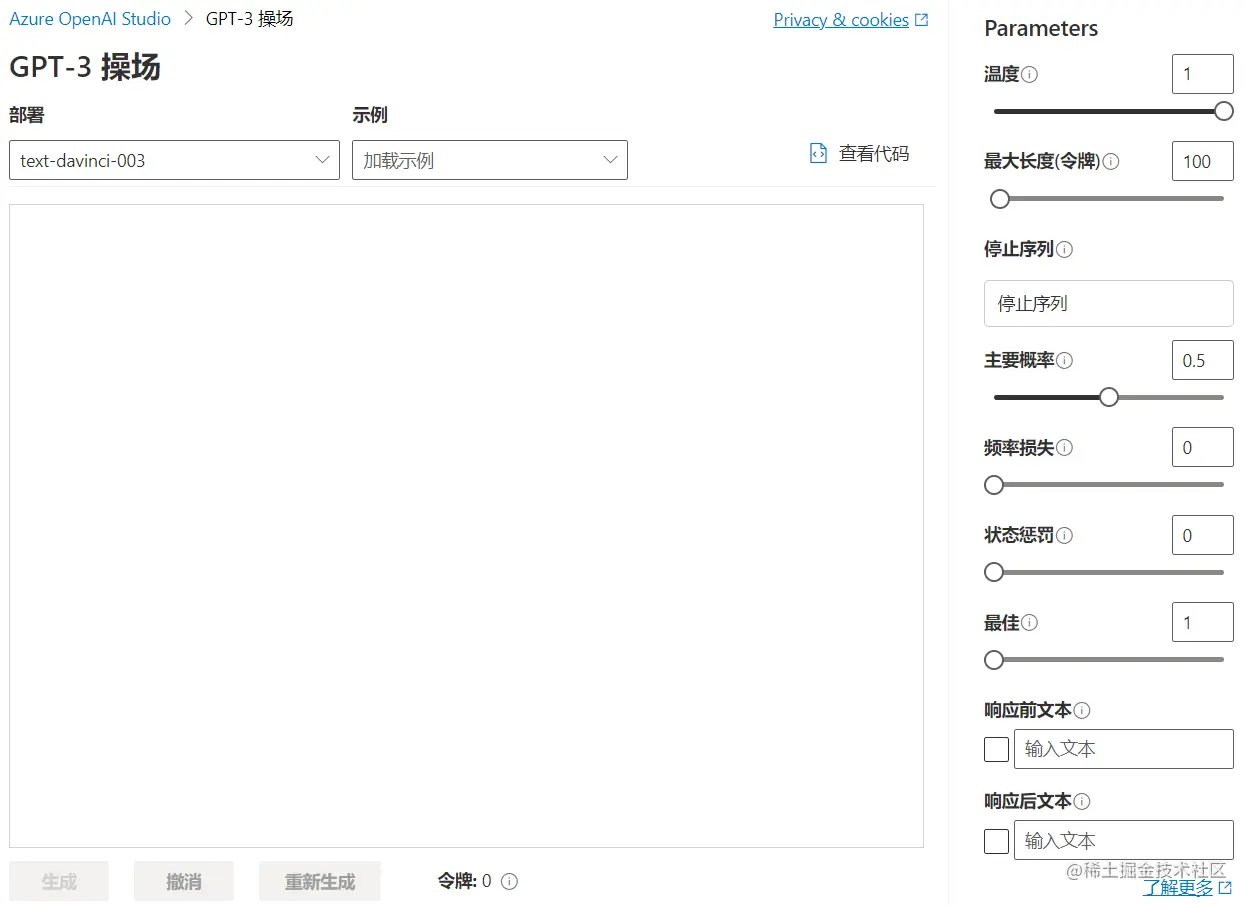
Task: Click the 状态惩罚 slider handle
Action: [994, 572]
